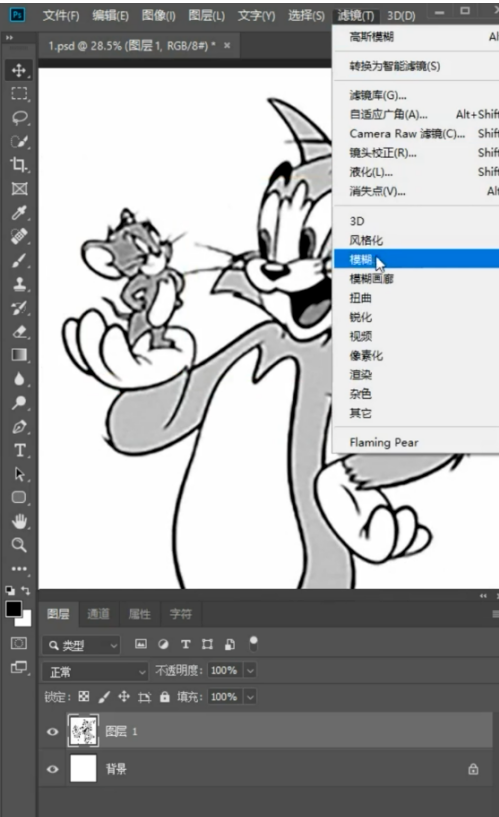This screenshot has height=817, width=499.
Task: Select the Move tool
Action: point(19,70)
